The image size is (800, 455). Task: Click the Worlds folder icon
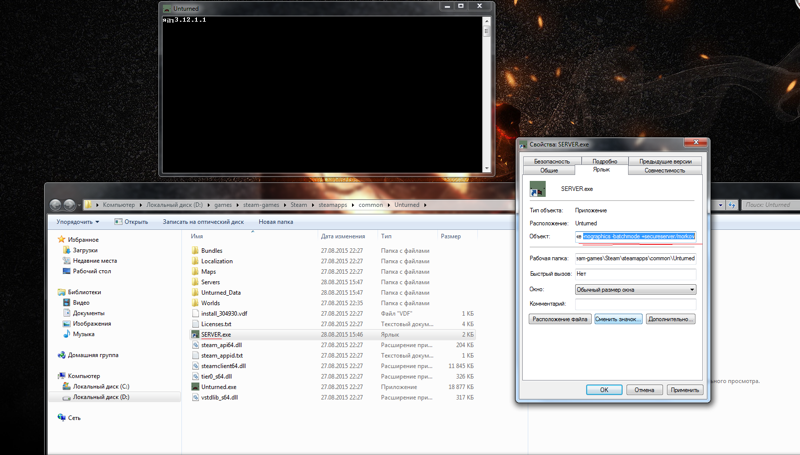click(x=195, y=303)
